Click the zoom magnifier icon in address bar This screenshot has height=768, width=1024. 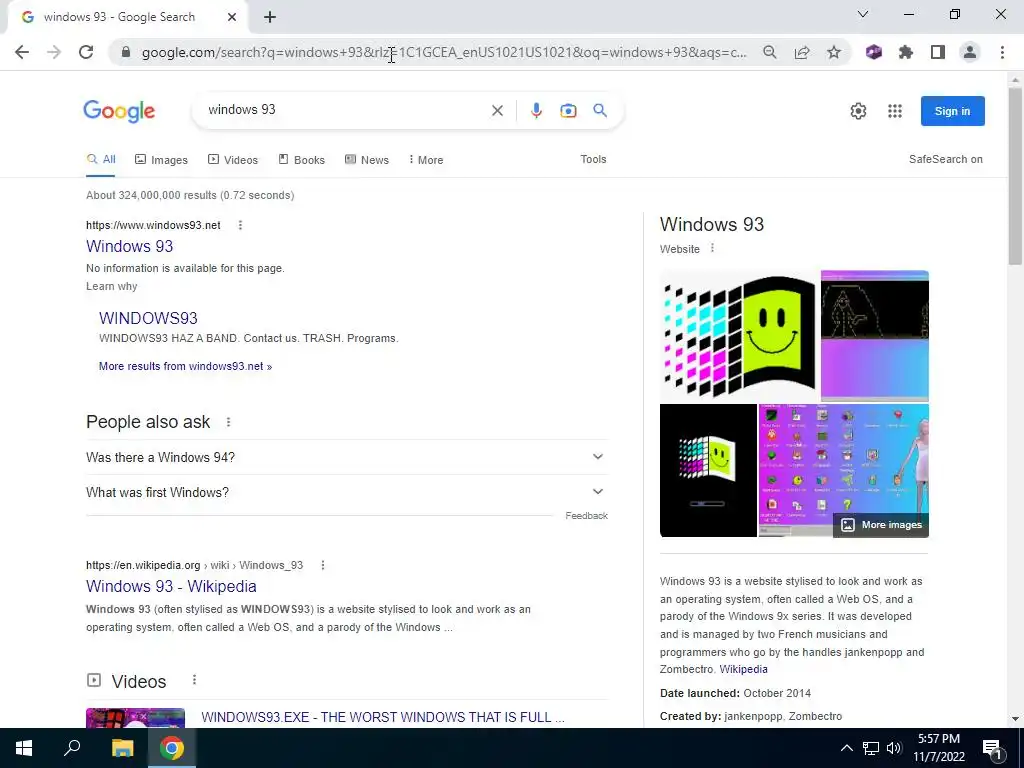770,52
